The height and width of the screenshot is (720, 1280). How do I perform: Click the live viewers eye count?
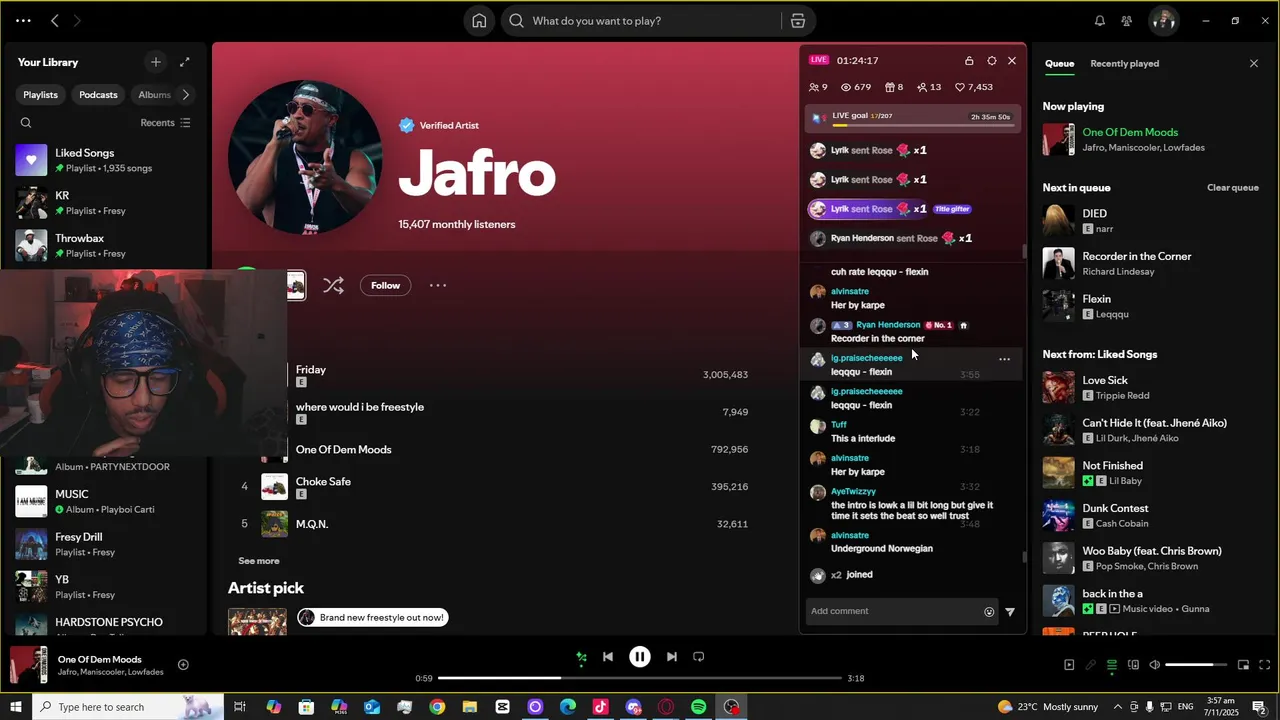coord(856,87)
